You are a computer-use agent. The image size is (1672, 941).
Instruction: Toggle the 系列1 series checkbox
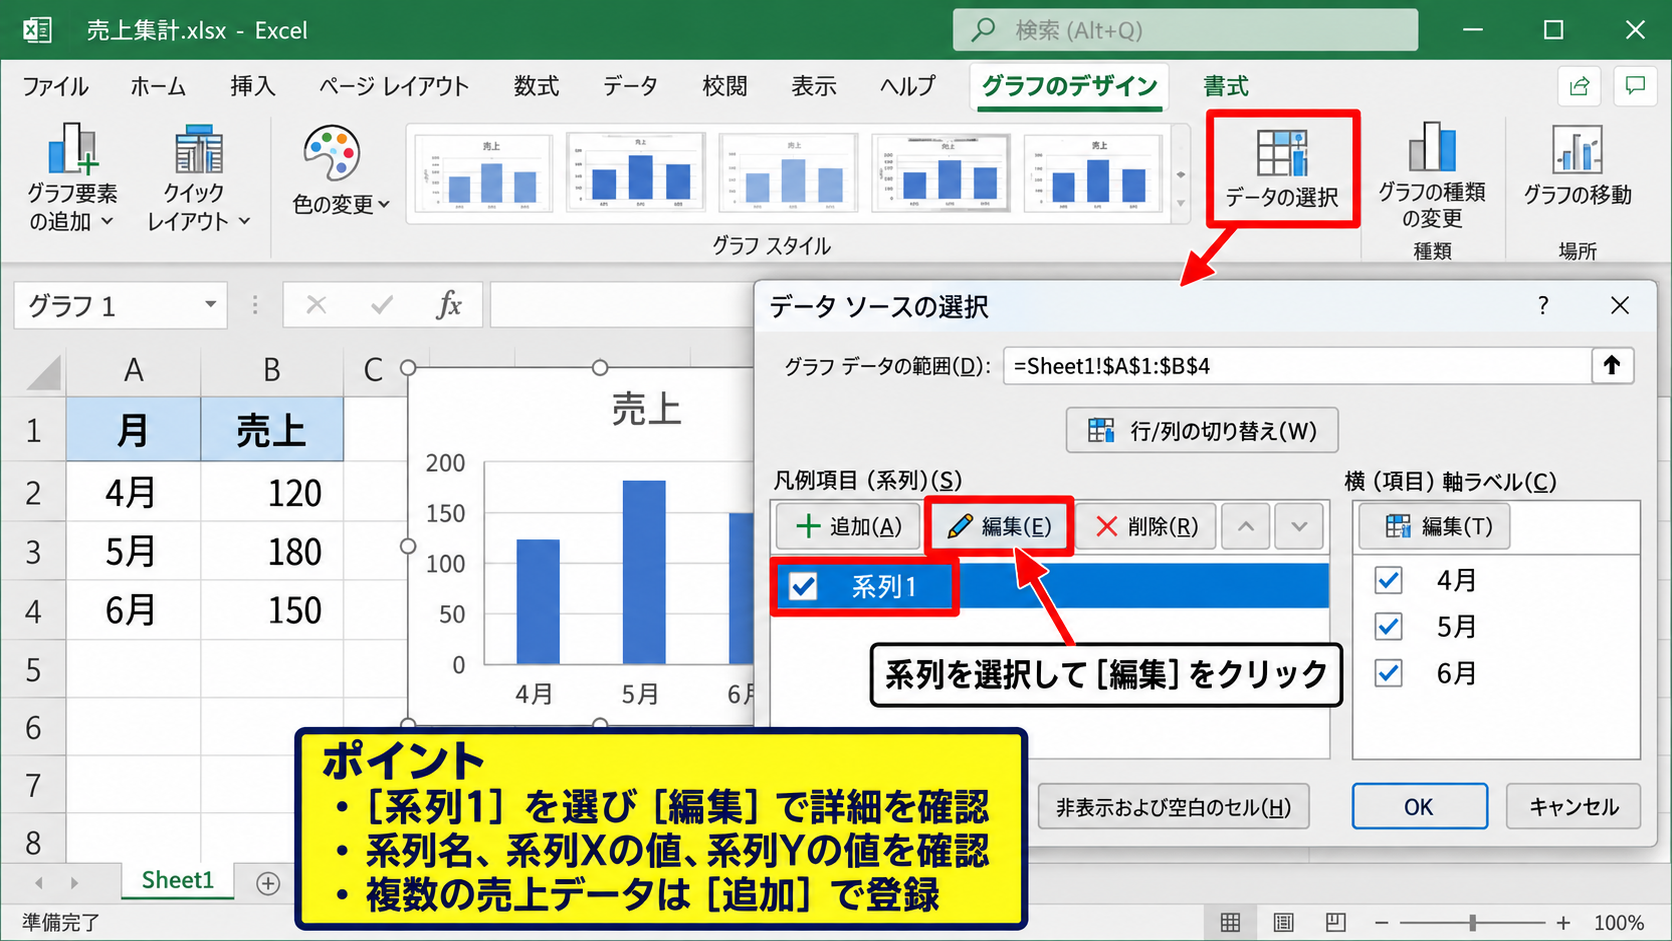click(803, 586)
